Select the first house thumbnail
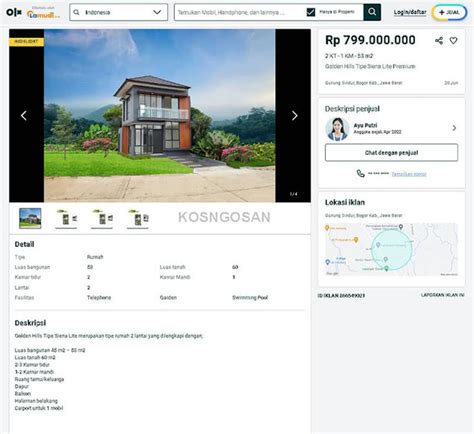Viewport: 474px width, 434px height. click(30, 218)
